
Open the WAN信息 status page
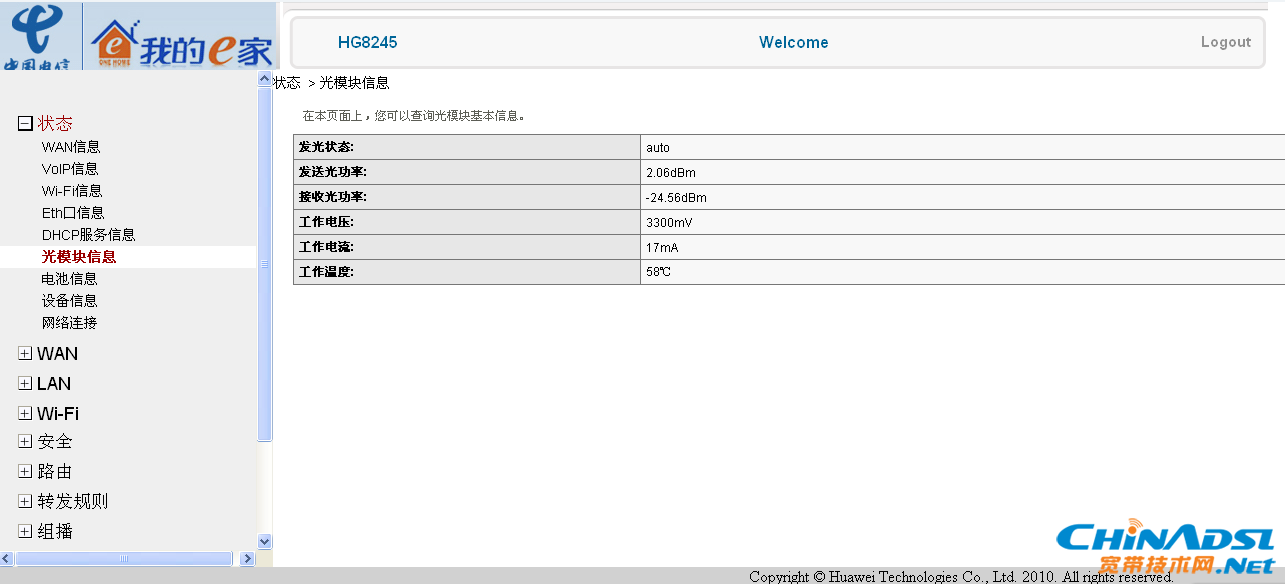71,147
